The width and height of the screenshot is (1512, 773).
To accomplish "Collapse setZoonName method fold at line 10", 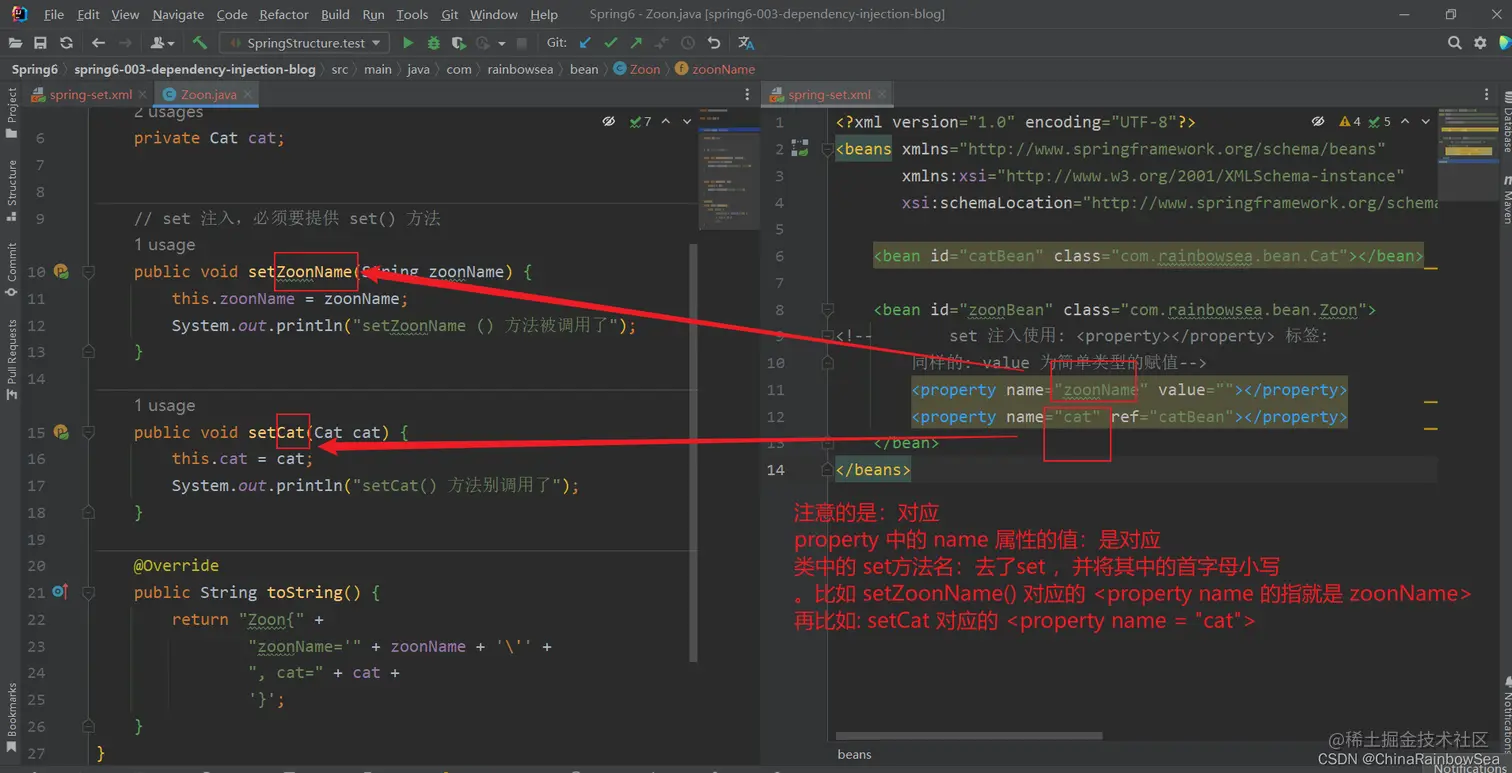I will (88, 271).
